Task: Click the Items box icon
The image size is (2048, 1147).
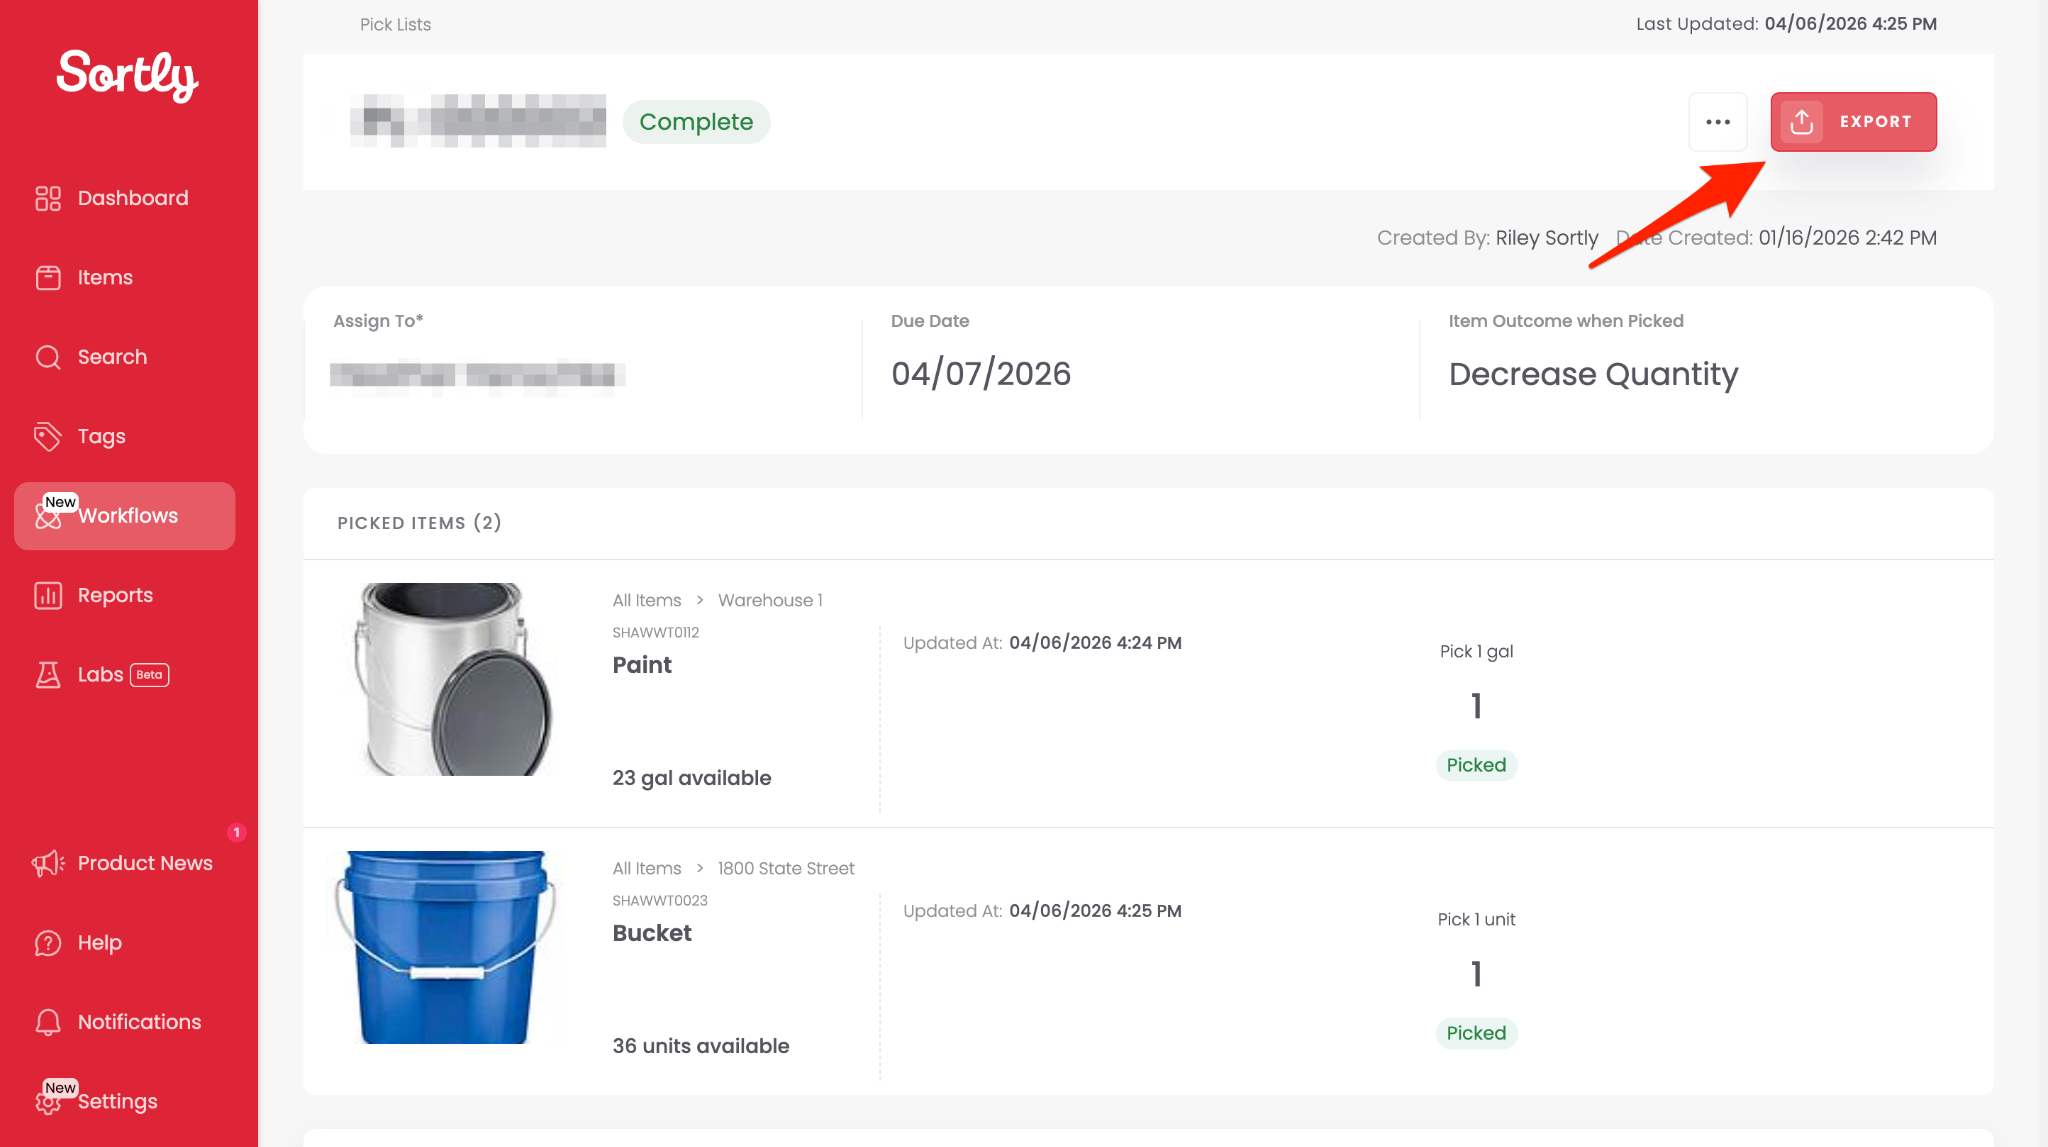Action: 48,278
